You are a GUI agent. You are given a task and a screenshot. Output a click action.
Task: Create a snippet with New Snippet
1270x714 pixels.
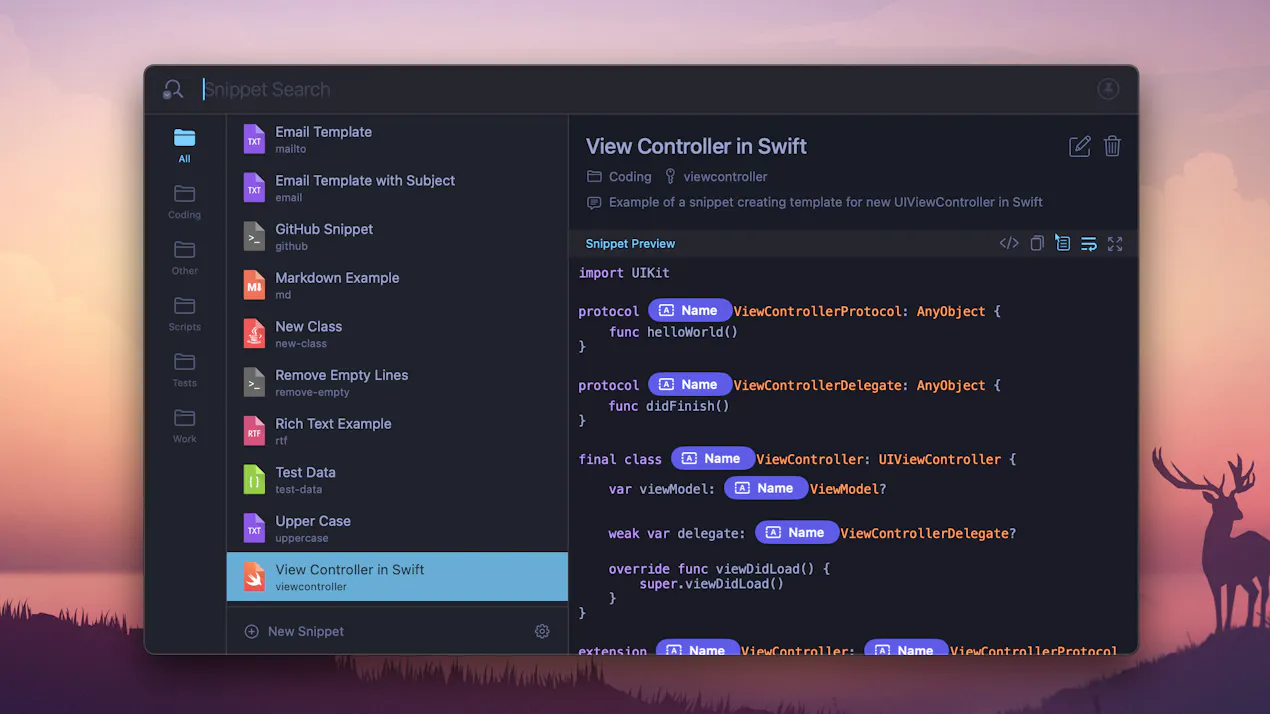(294, 631)
